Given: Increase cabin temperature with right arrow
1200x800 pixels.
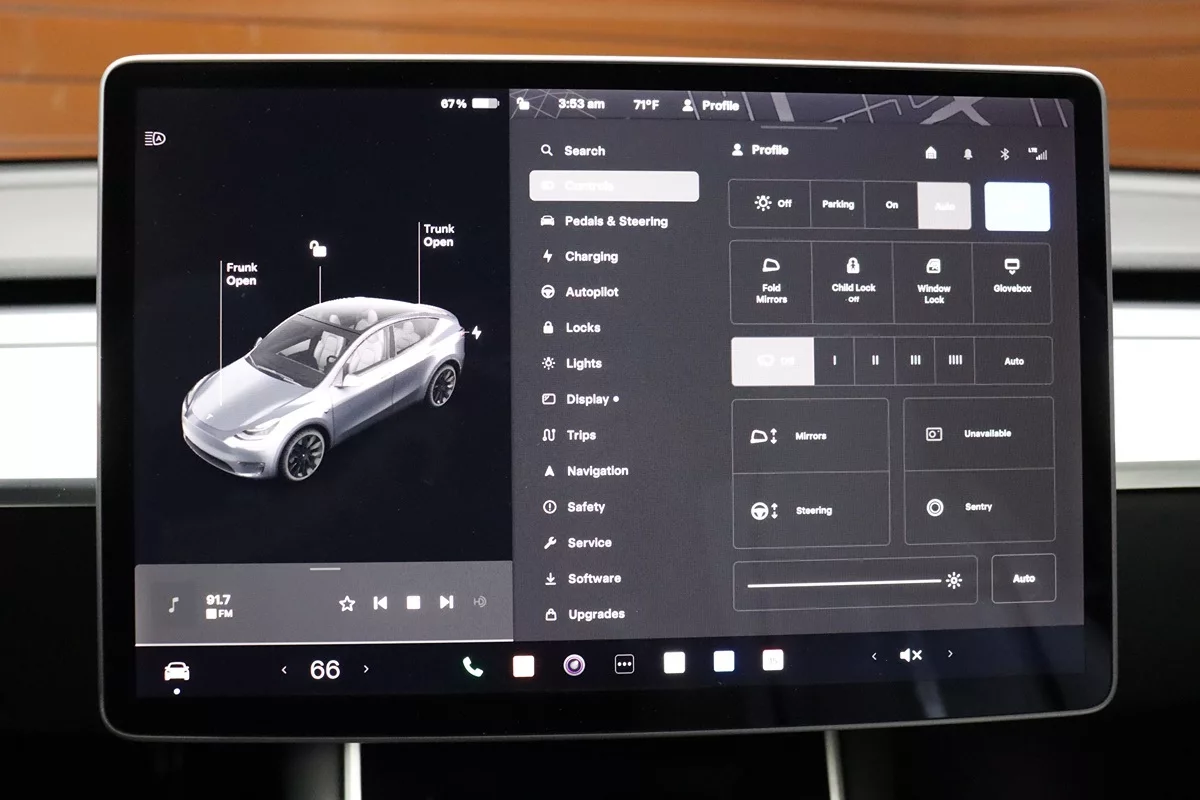Looking at the screenshot, I should coord(366,669).
